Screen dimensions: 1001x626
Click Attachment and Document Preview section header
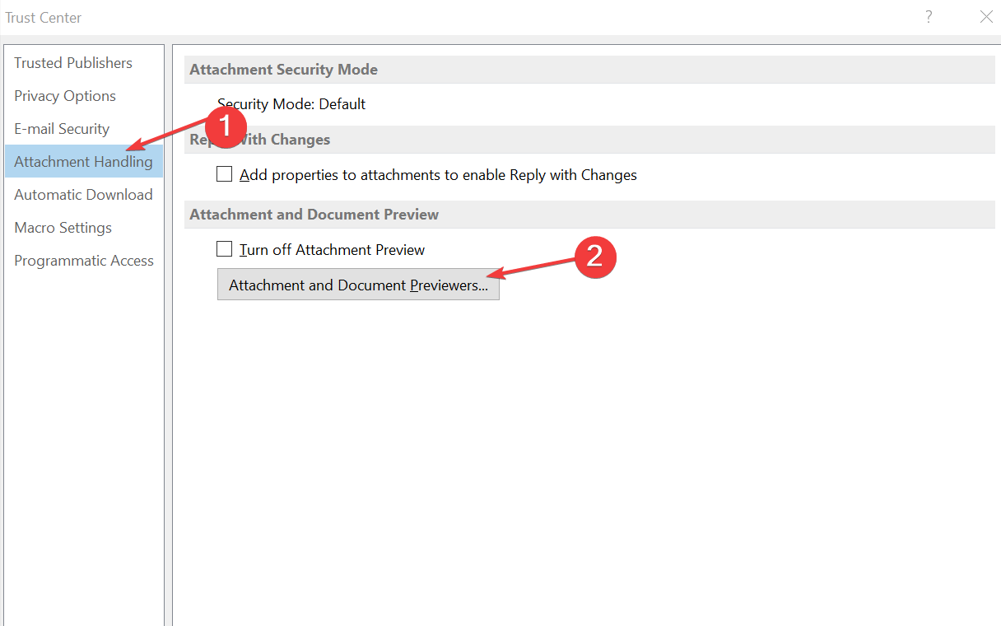tap(589, 214)
